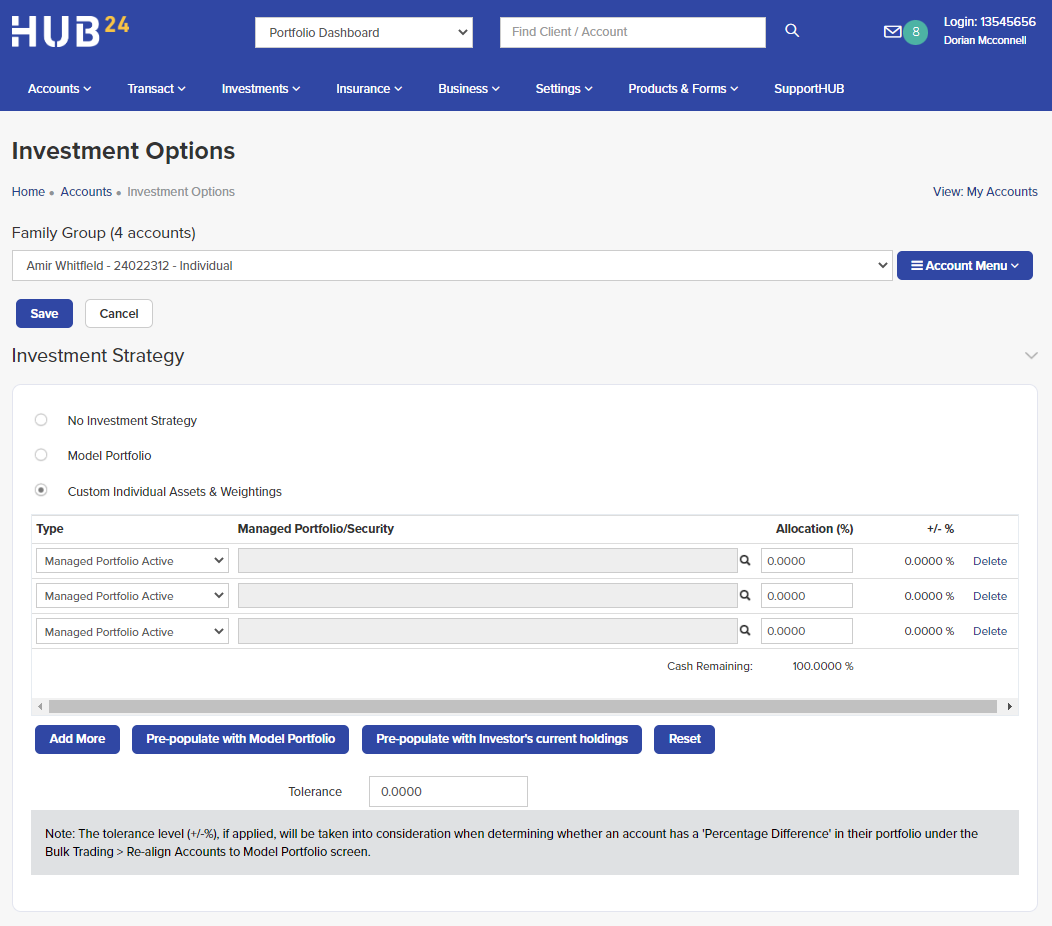Open the security lookup magnifier on first row
The height and width of the screenshot is (926, 1052).
tap(745, 560)
